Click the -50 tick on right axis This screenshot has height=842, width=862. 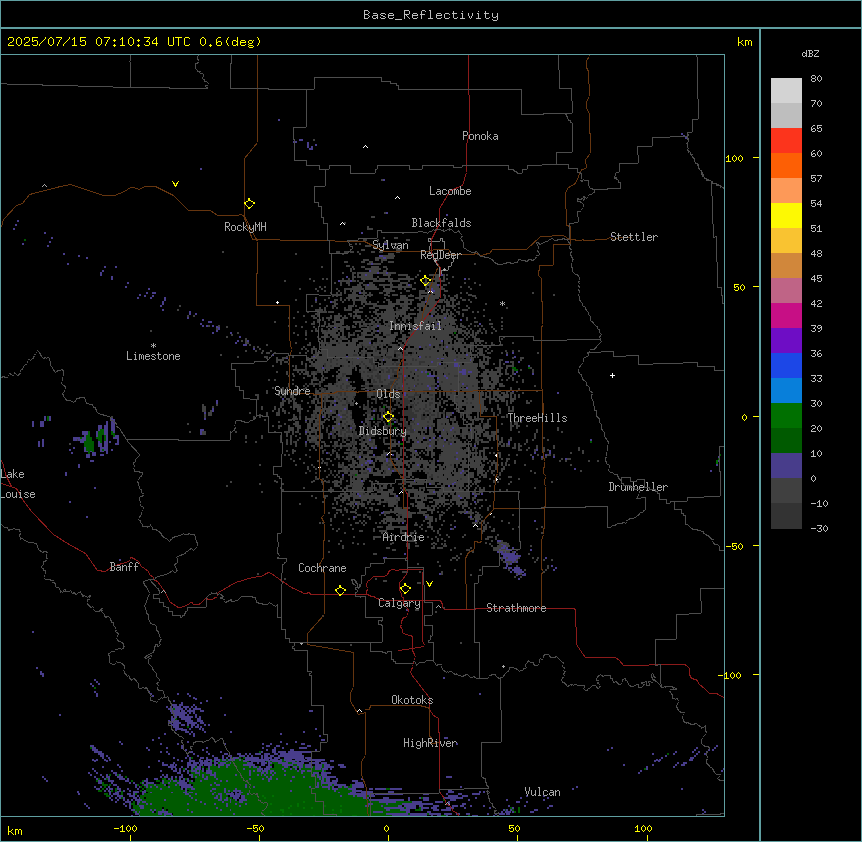point(734,546)
